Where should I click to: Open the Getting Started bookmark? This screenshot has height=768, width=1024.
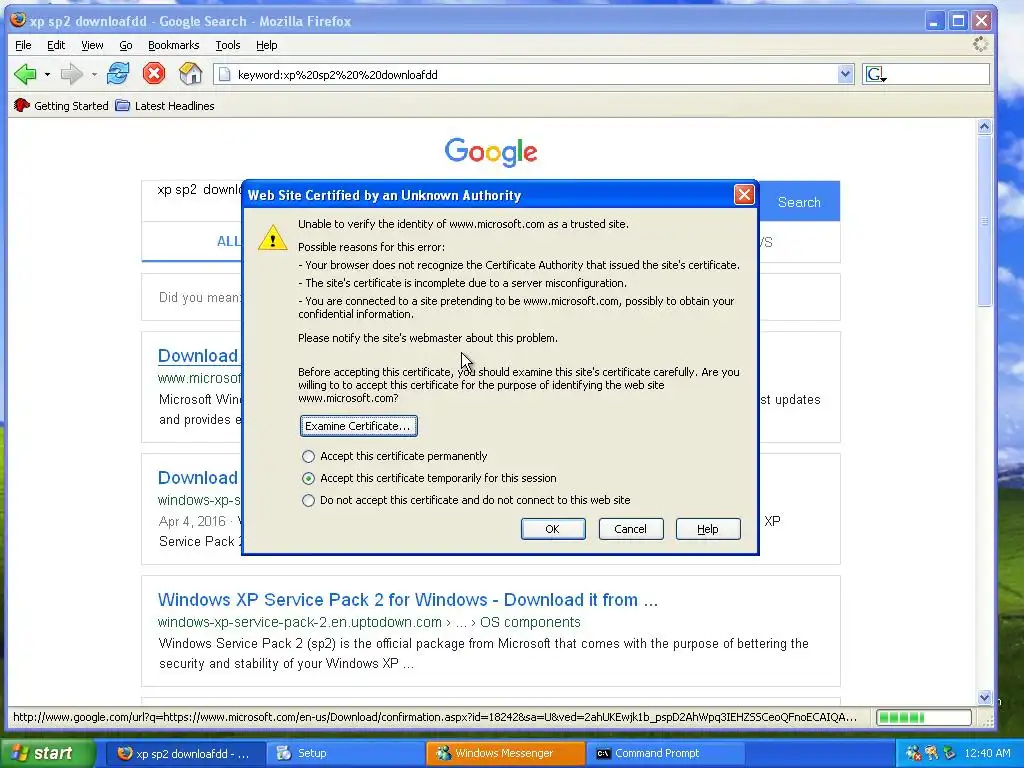61,106
